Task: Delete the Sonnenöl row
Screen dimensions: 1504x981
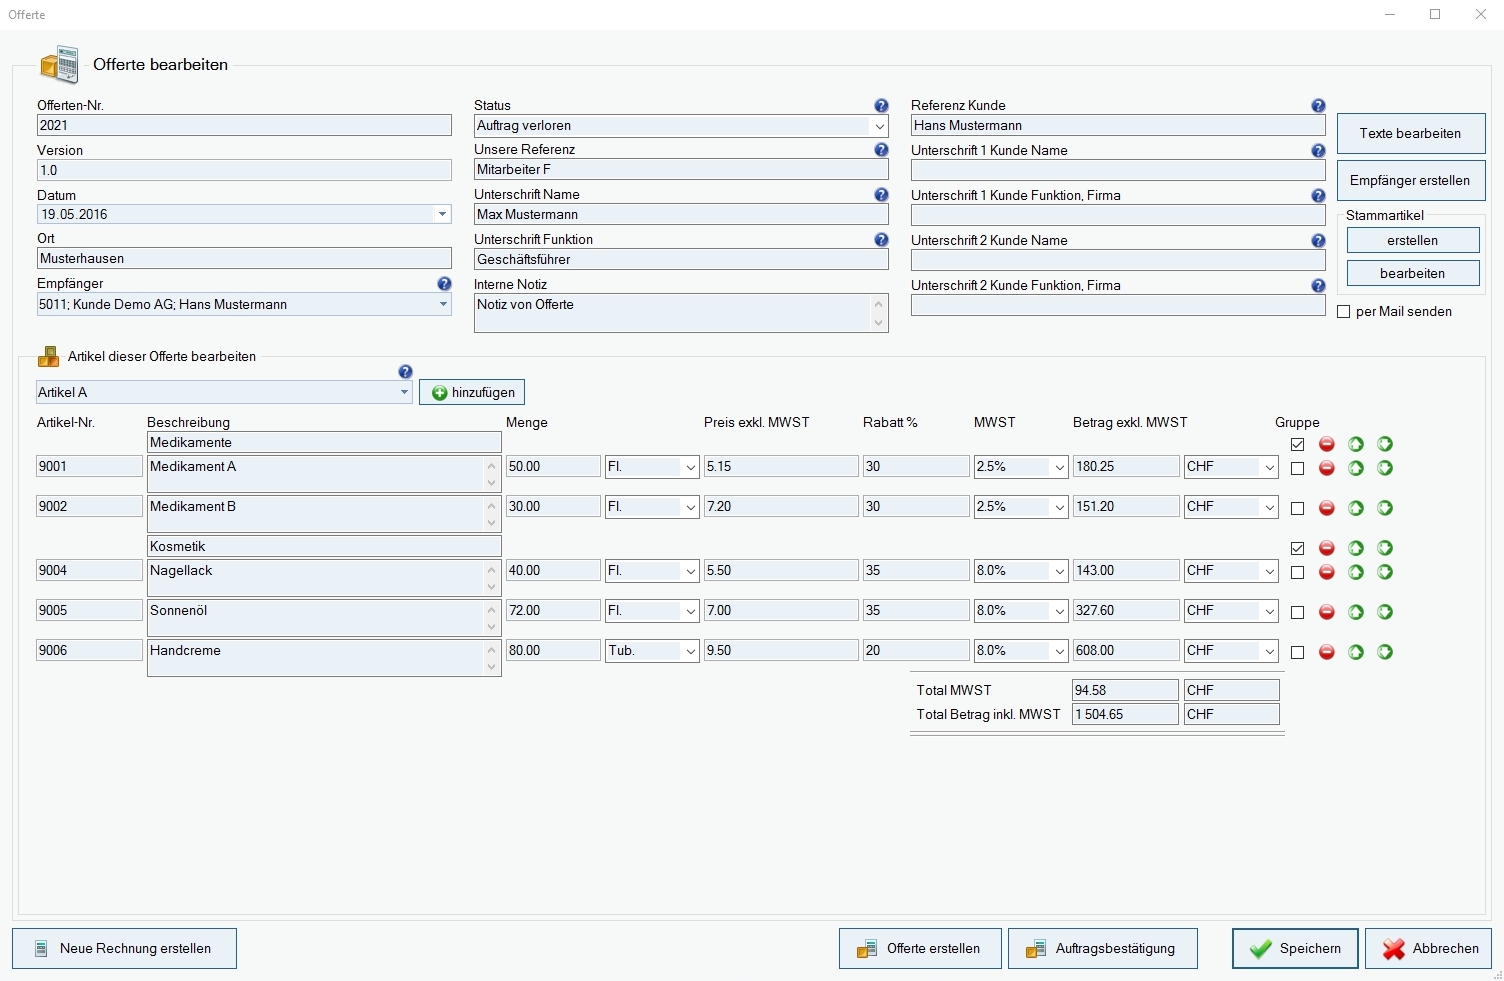Action: pyautogui.click(x=1327, y=612)
